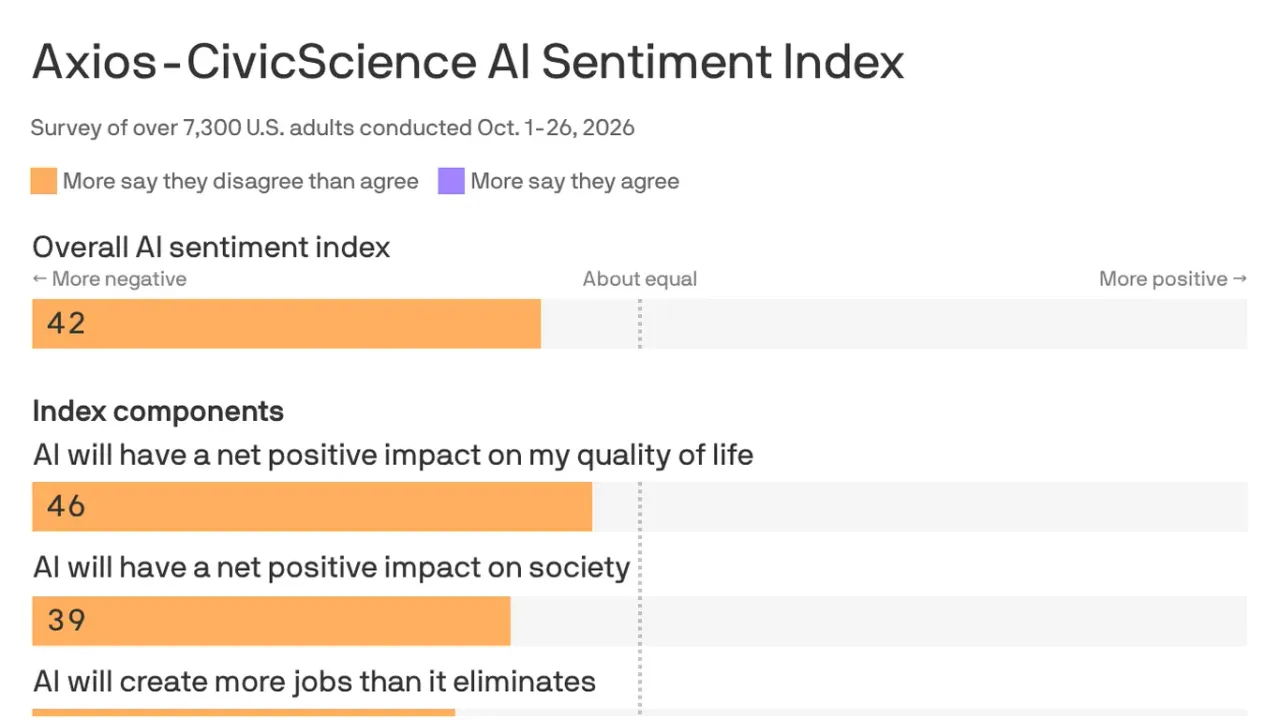
Task: Click the 'Overall AI sentiment index' heading
Action: coord(211,247)
